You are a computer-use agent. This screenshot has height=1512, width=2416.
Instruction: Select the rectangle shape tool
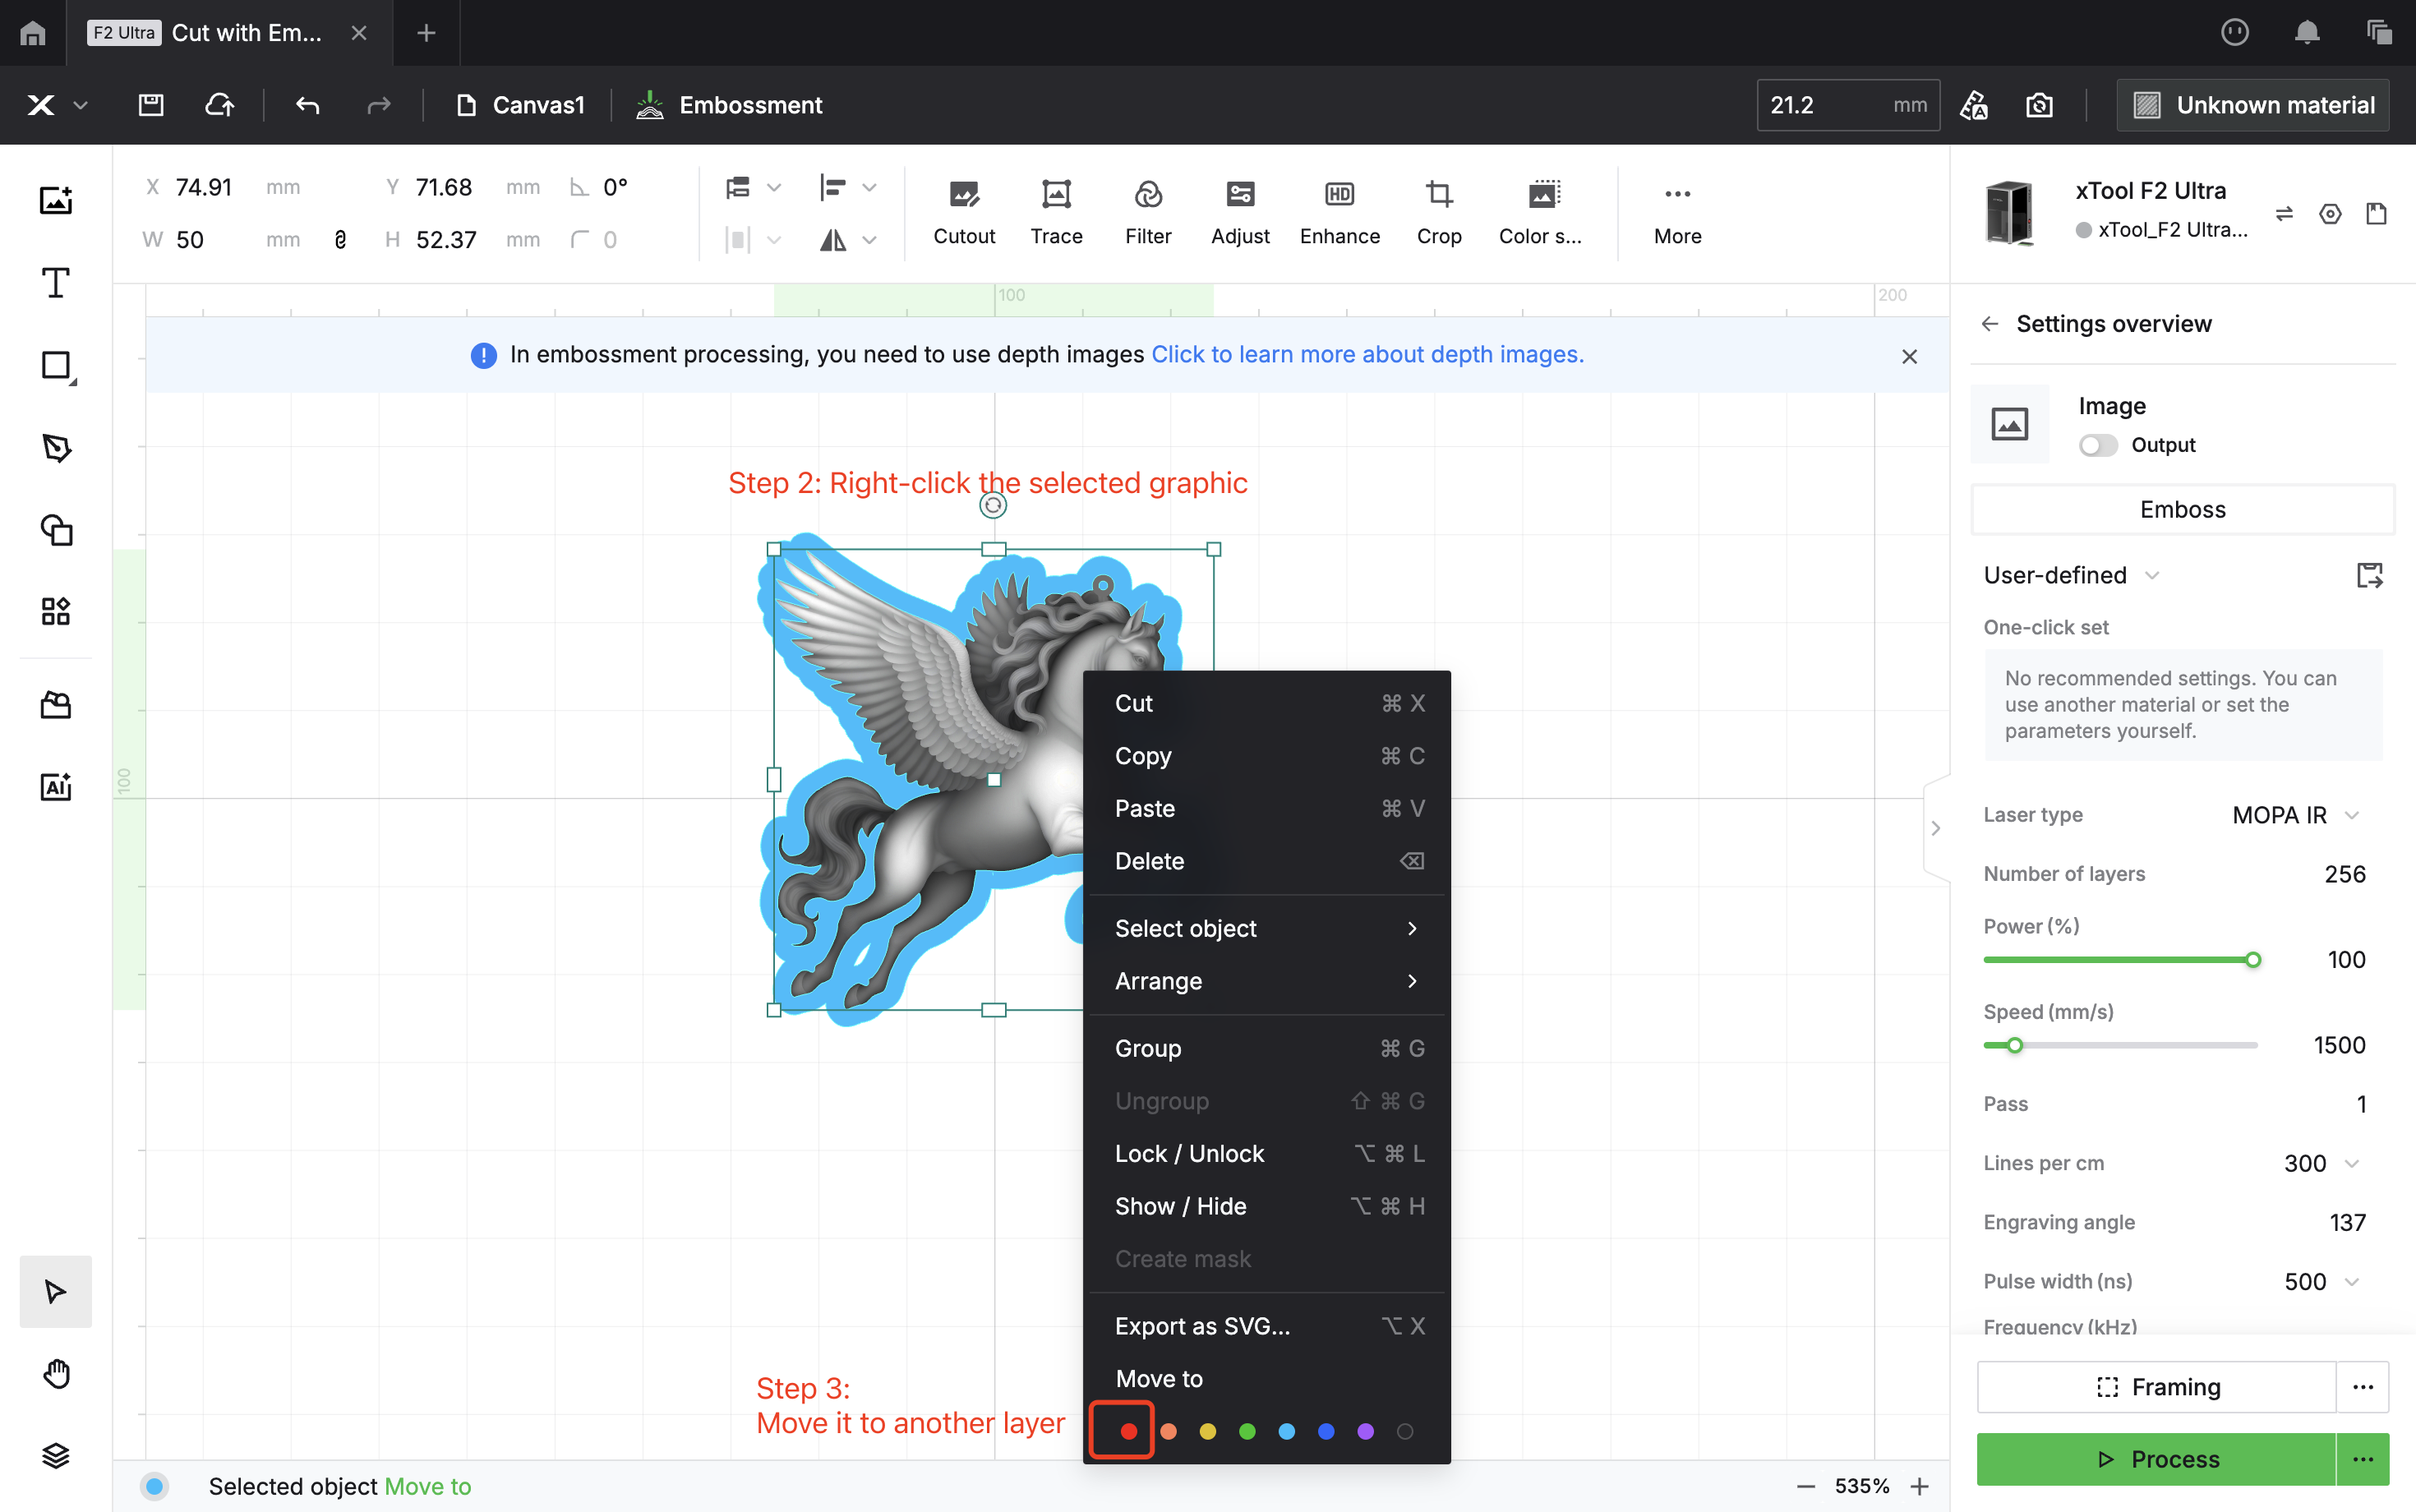pyautogui.click(x=56, y=366)
